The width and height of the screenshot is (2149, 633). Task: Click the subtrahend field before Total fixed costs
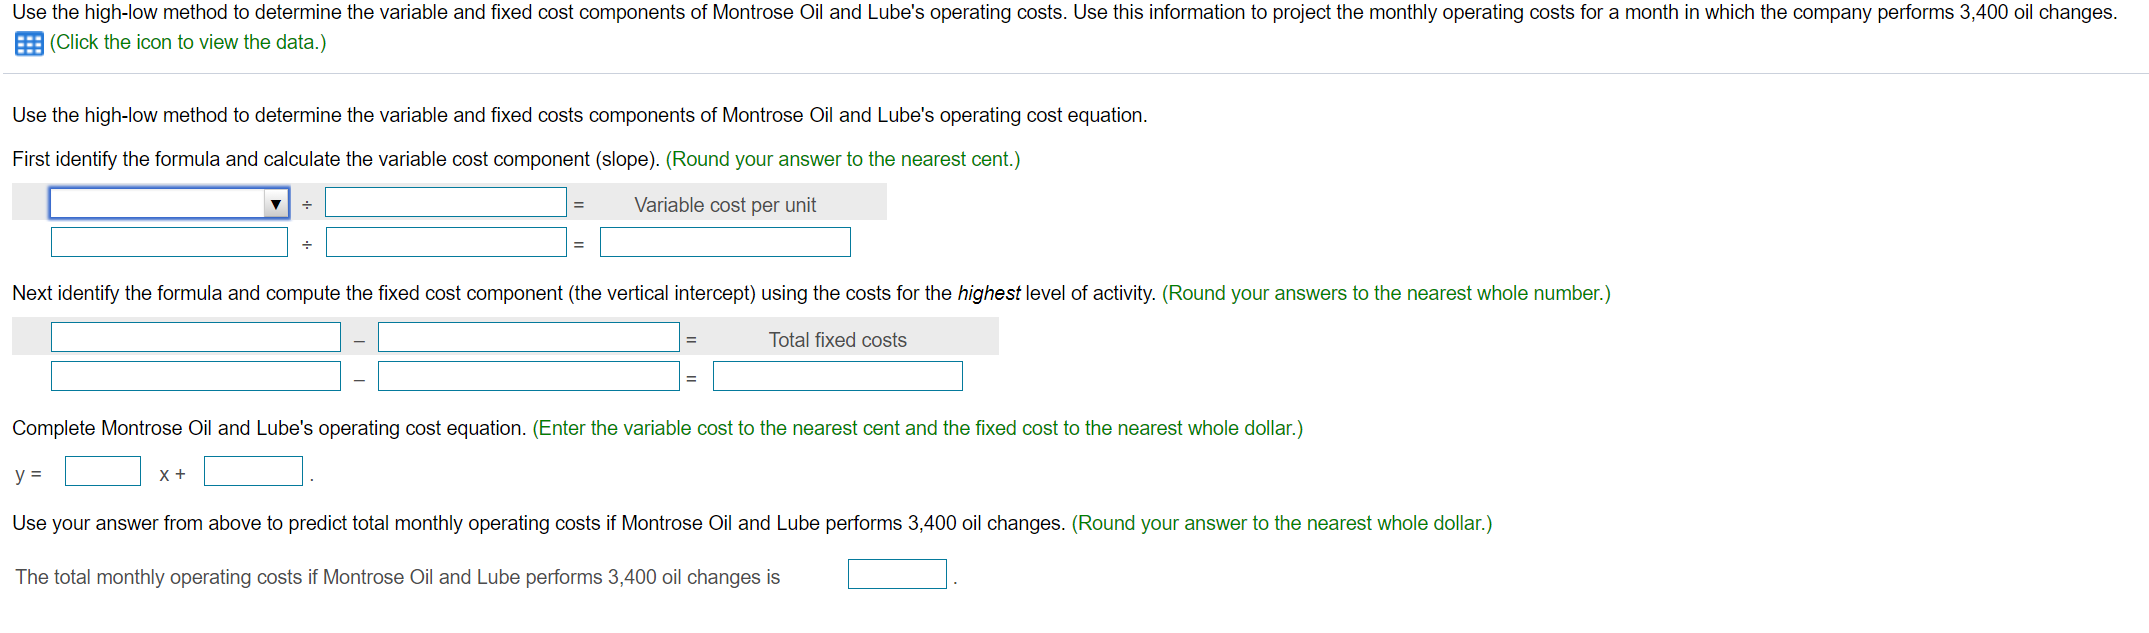pos(528,336)
